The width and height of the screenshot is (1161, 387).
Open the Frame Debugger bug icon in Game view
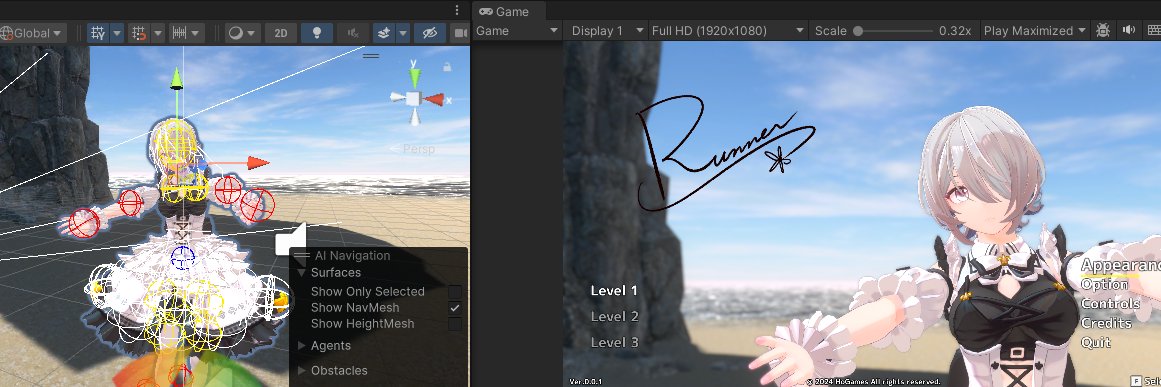pyautogui.click(x=1103, y=30)
